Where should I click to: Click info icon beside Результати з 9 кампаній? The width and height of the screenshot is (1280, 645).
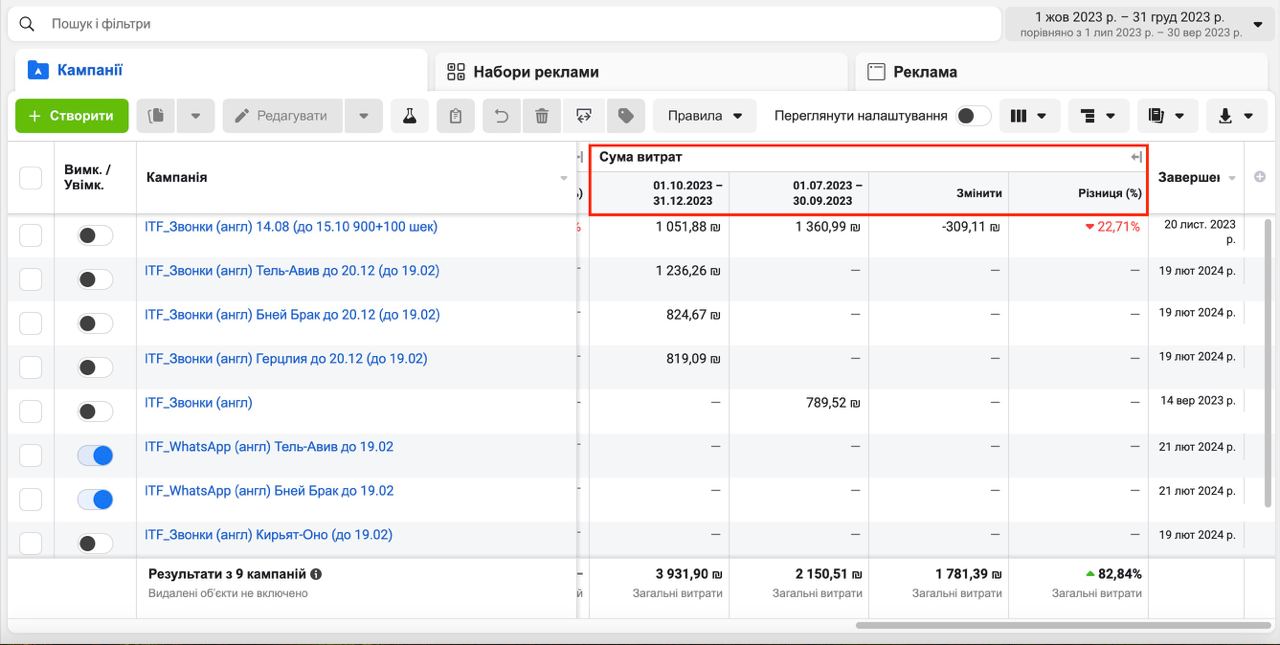(x=316, y=575)
